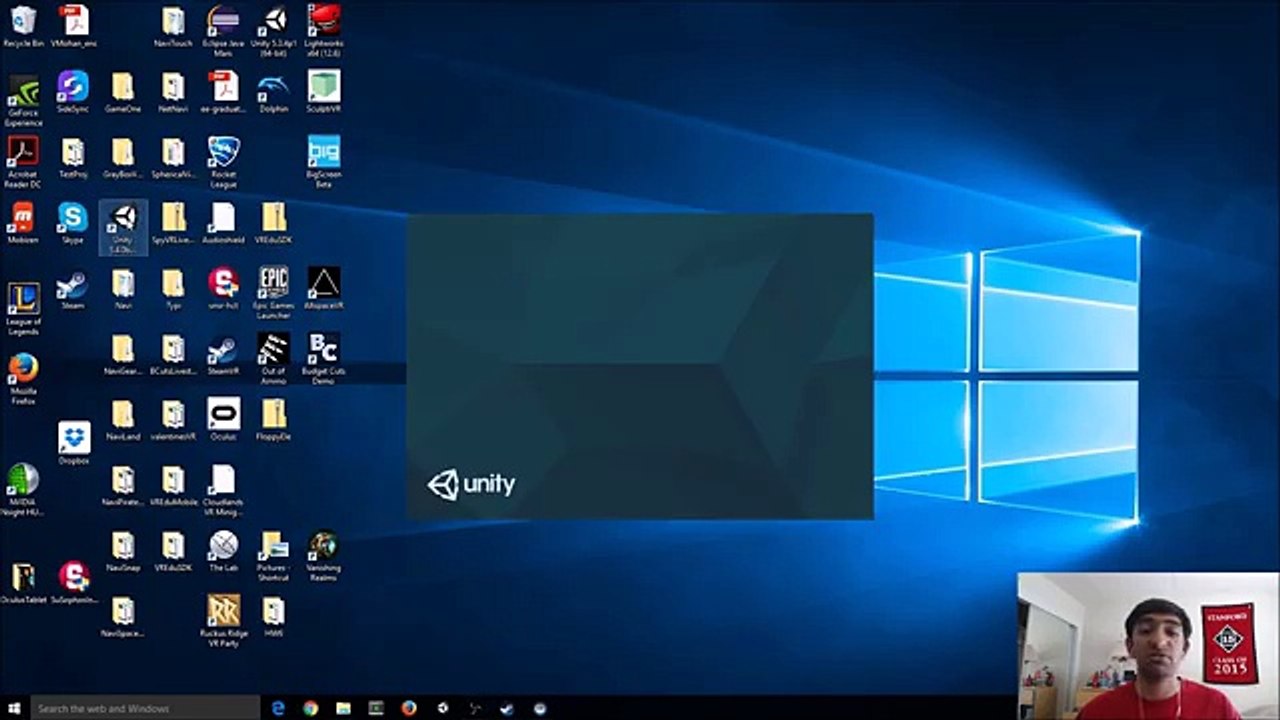
Task: Select the ee-graduat PDF document
Action: [x=223, y=92]
